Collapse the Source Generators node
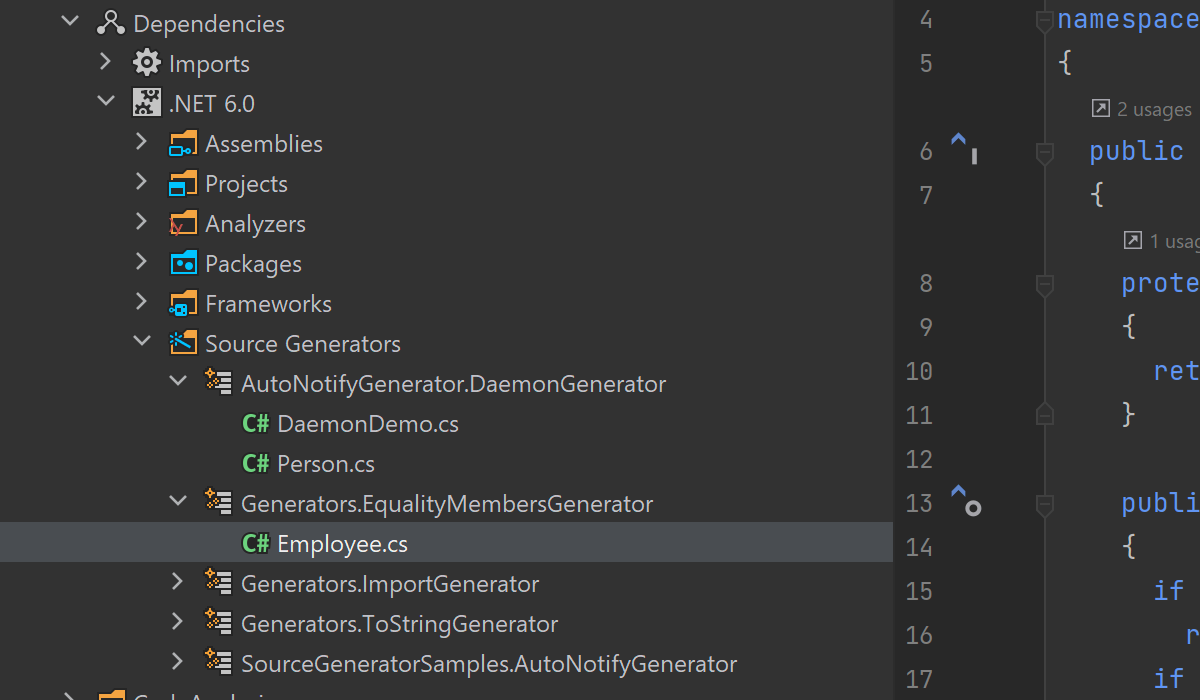1200x700 pixels. pos(142,342)
